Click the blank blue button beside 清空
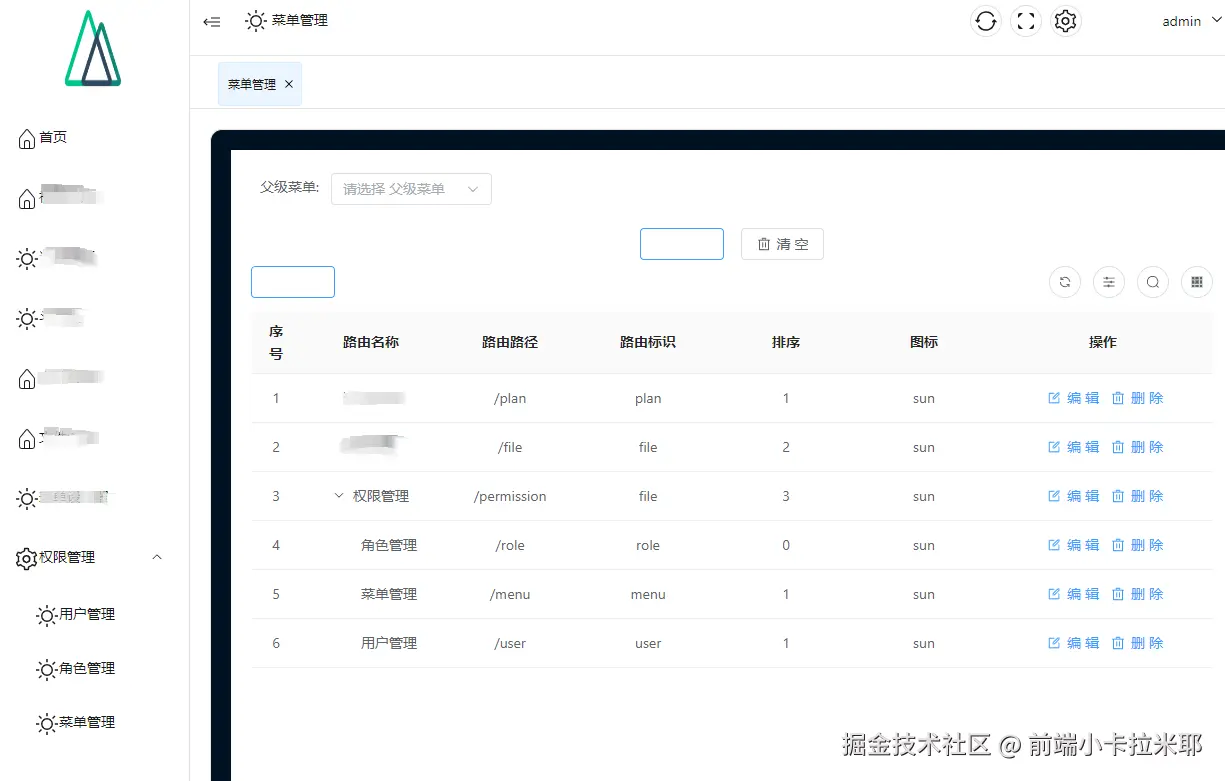Screen dimensions: 1225x781 click(x=682, y=244)
